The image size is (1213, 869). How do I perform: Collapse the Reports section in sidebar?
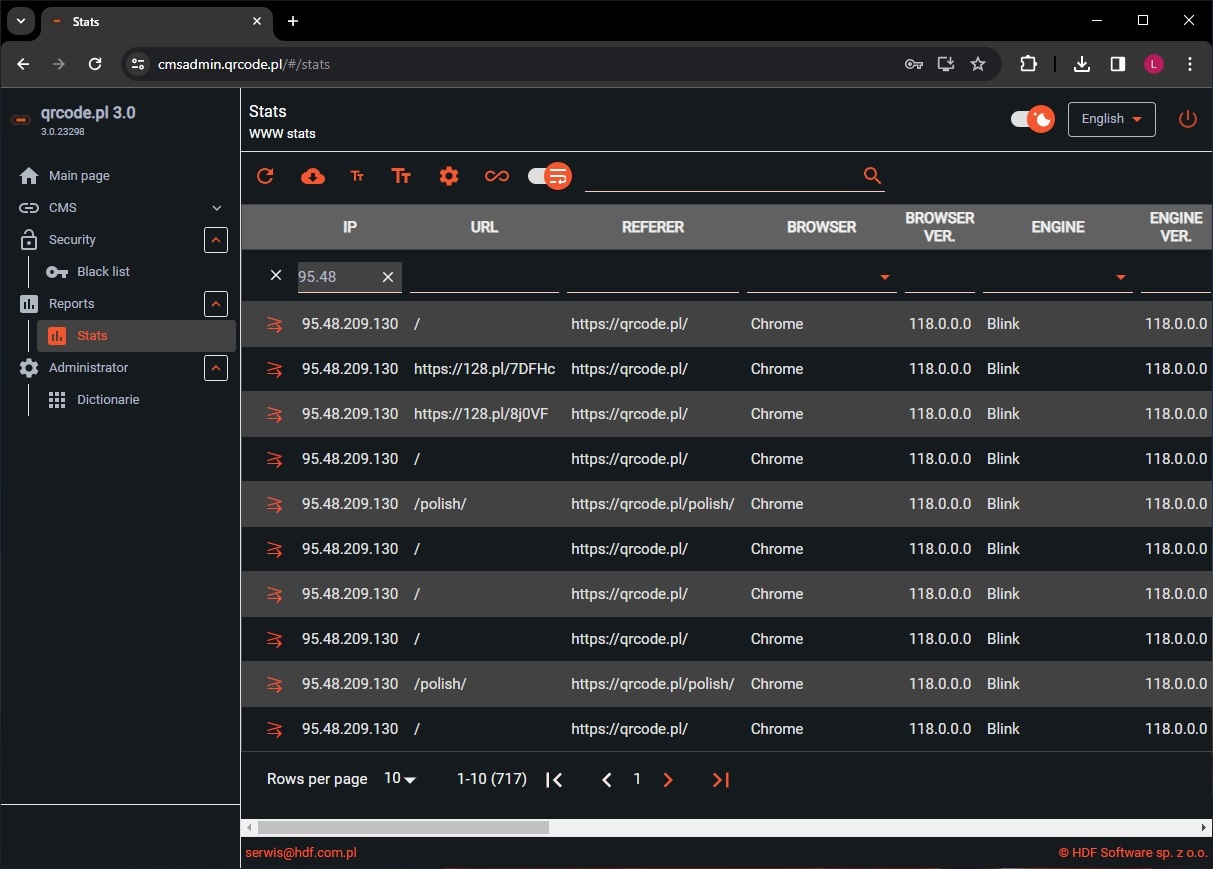[x=216, y=304]
